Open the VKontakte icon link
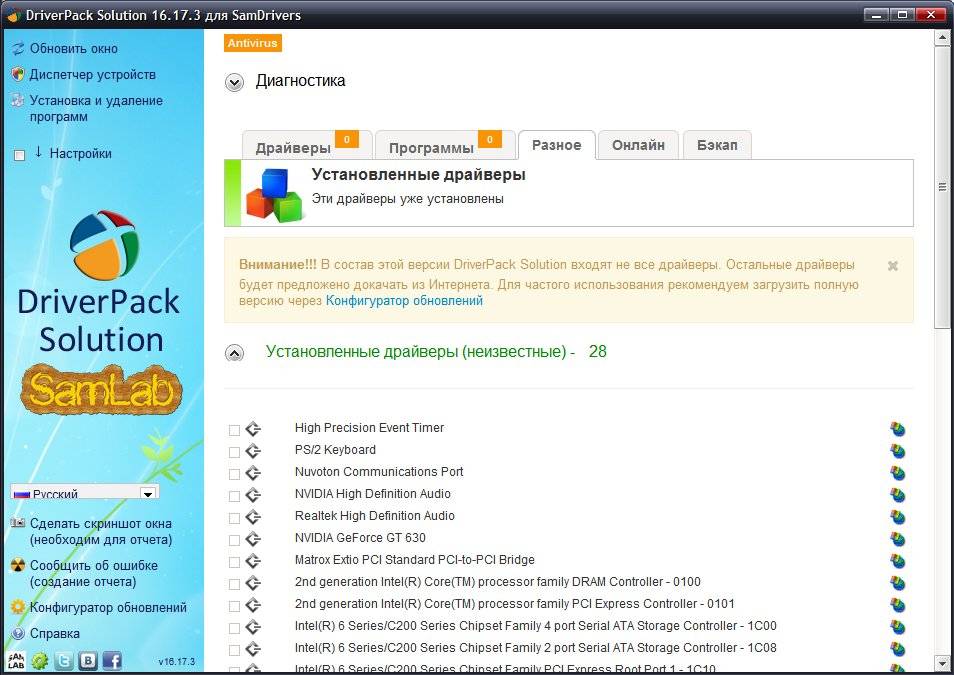Image resolution: width=954 pixels, height=675 pixels. [88, 660]
